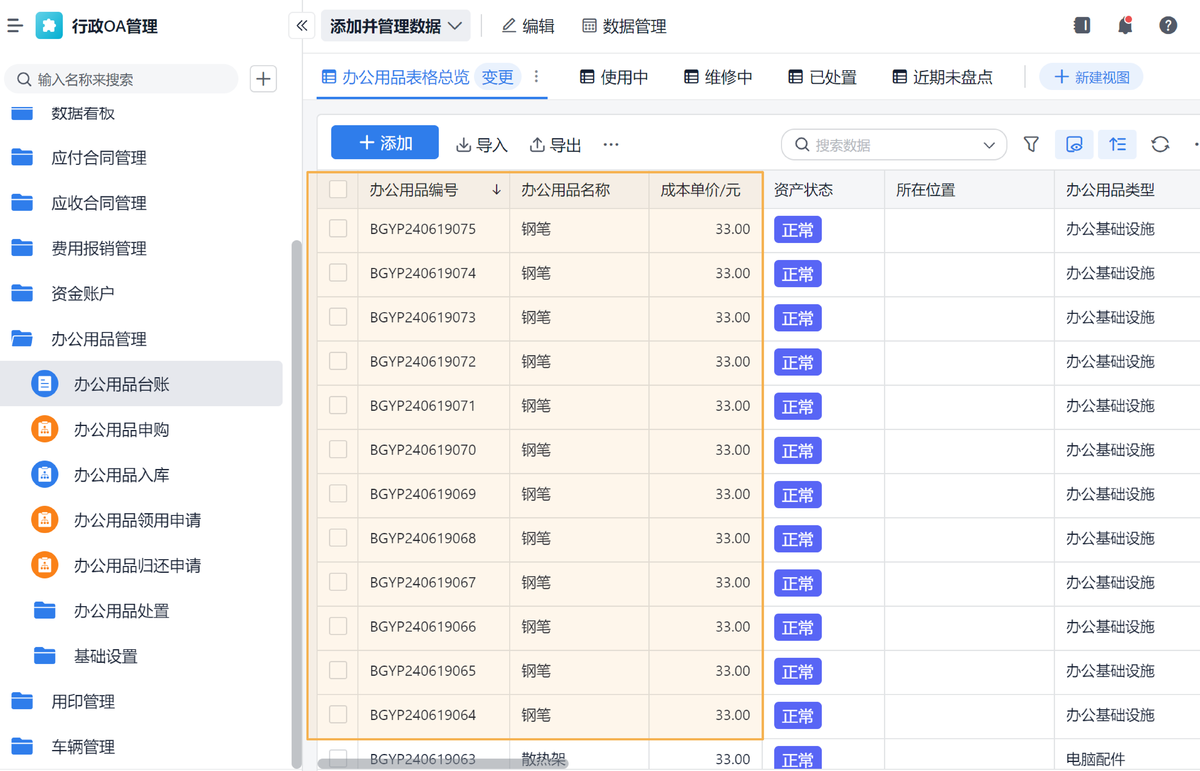Expand the search data dropdown arrow
Image resolution: width=1200 pixels, height=771 pixels.
pos(989,145)
